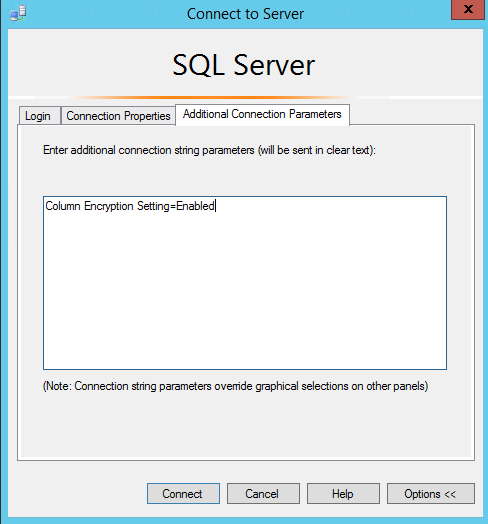Place cursor on the word Enabled

[x=195, y=206]
